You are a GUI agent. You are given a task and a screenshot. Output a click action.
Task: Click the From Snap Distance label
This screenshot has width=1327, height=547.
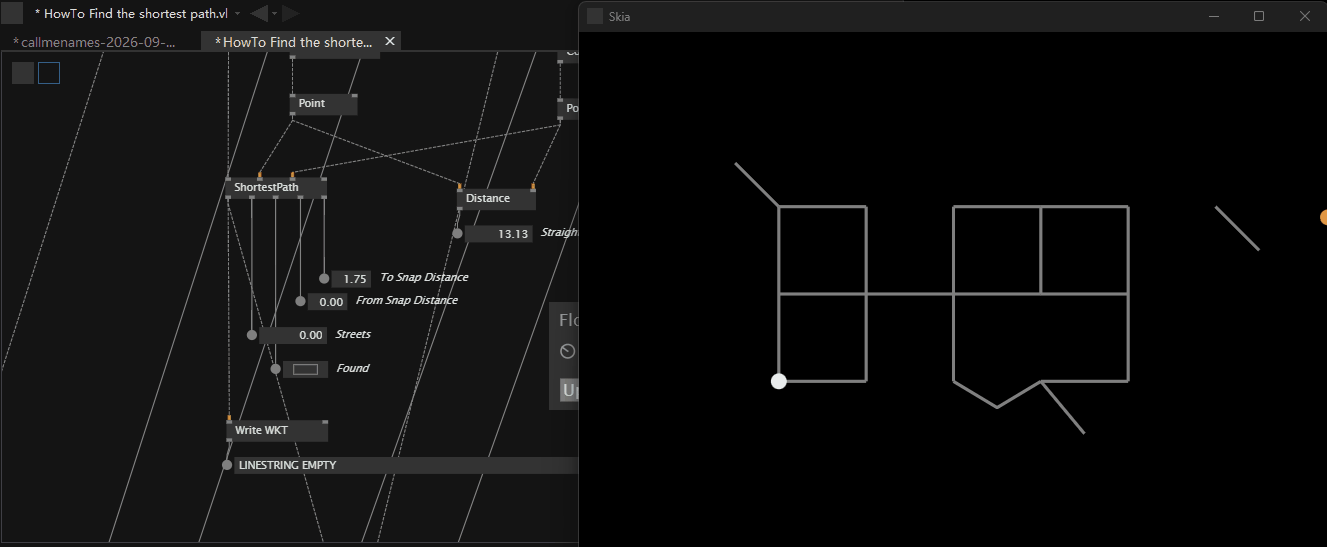click(407, 300)
